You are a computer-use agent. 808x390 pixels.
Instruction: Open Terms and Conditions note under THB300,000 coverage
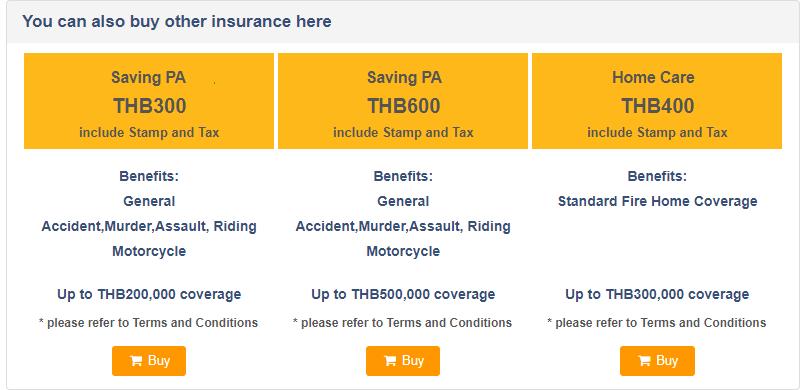tap(656, 323)
